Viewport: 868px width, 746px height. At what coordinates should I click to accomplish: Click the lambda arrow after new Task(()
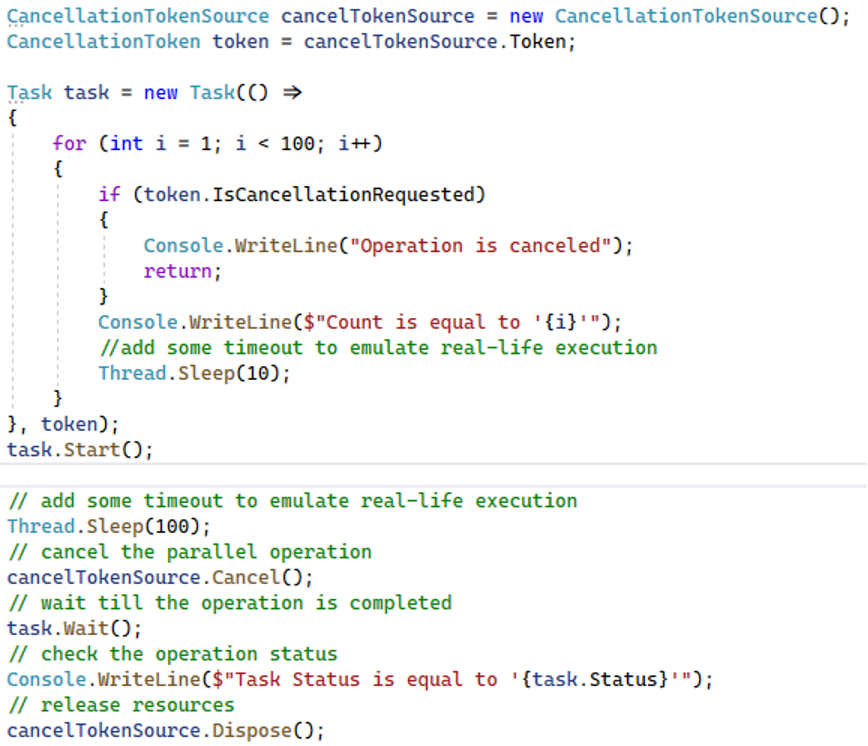coord(292,92)
